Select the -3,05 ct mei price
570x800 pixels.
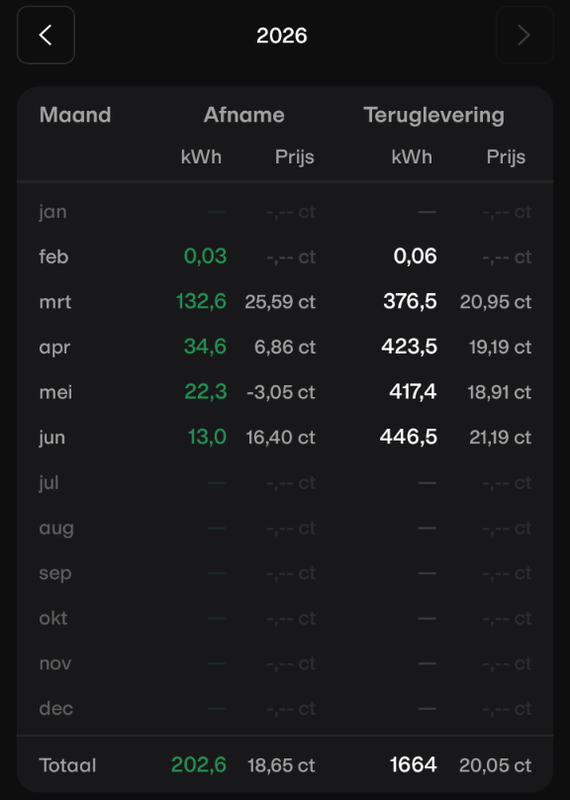click(x=281, y=392)
